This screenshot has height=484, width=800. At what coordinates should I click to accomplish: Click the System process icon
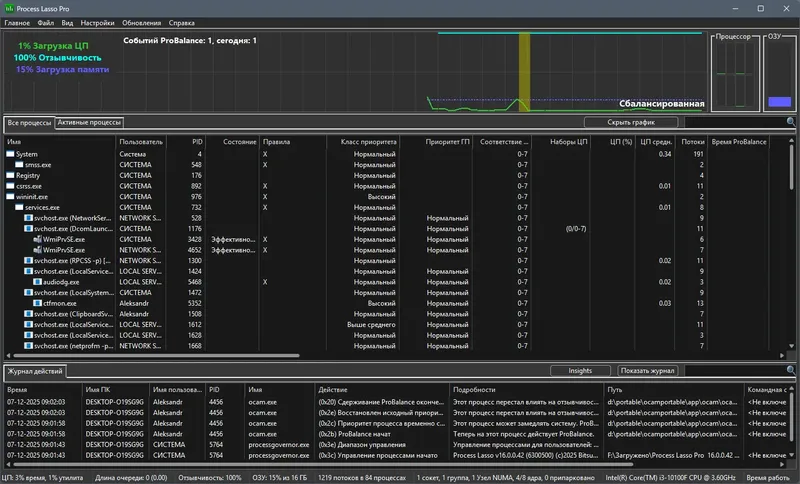[x=12, y=154]
